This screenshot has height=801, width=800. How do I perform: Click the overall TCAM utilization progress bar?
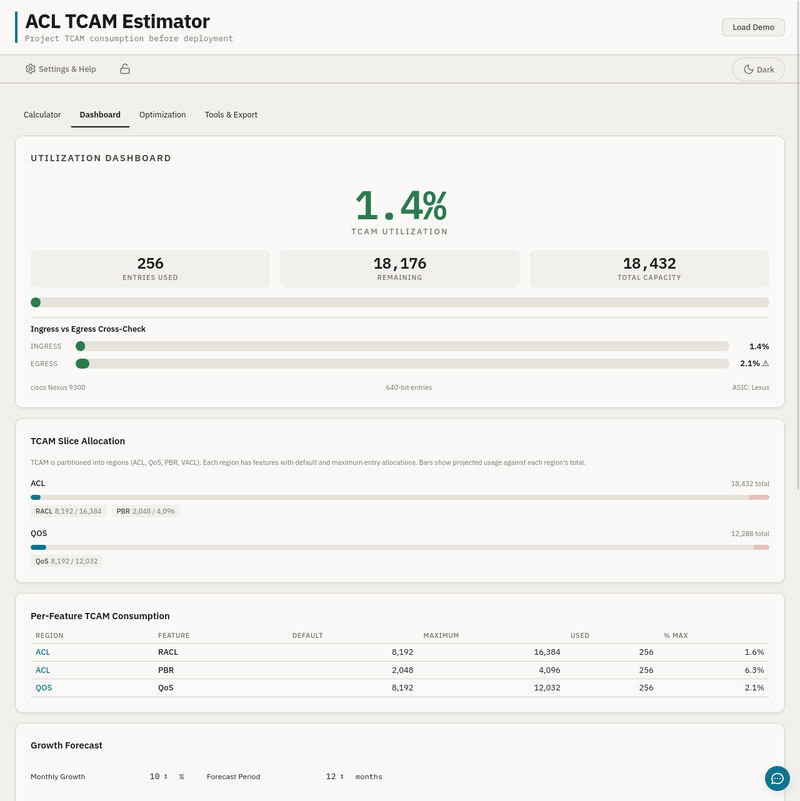(399, 302)
